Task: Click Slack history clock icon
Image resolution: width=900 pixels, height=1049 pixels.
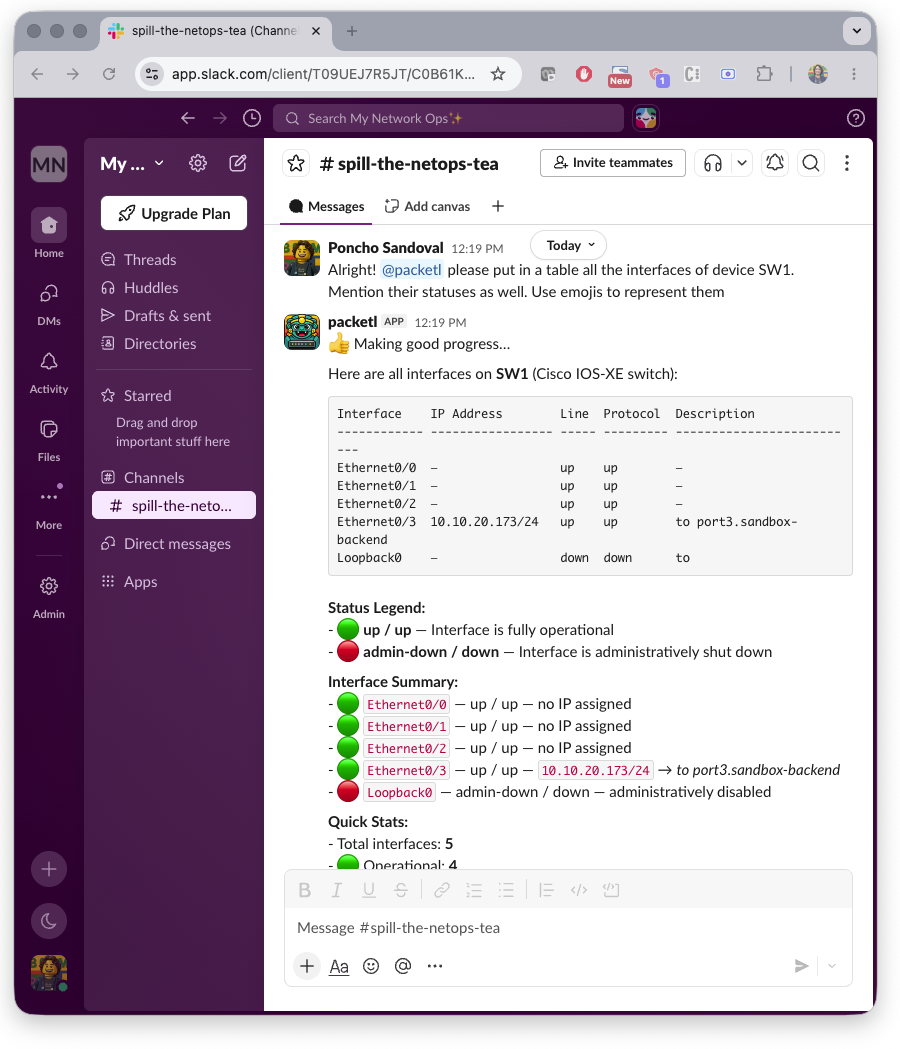Action: click(252, 118)
